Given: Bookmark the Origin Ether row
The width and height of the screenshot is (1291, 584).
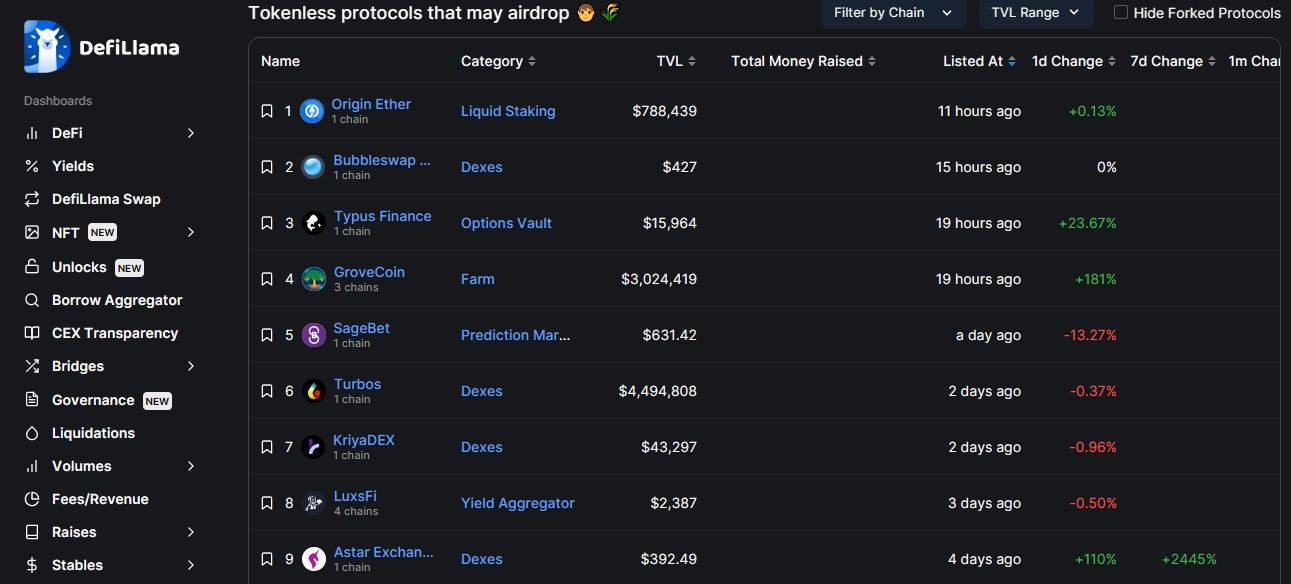Looking at the screenshot, I should point(267,111).
